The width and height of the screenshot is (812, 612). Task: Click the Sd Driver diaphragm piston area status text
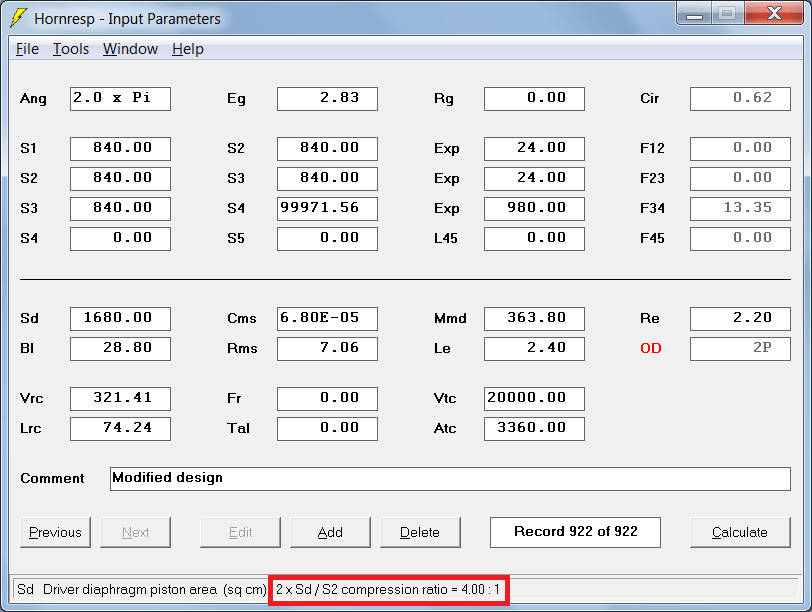click(141, 590)
